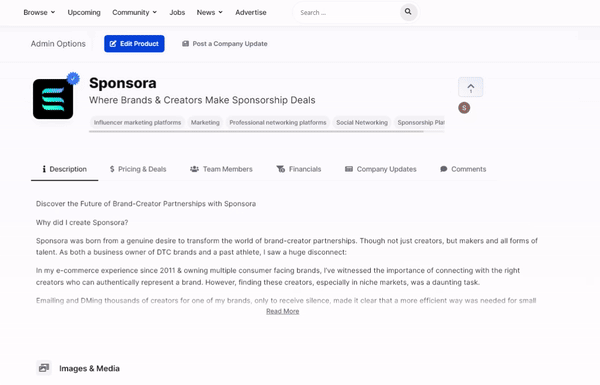Screen dimensions: 600x385
Task: Open the News dropdown menu
Action: click(210, 12)
